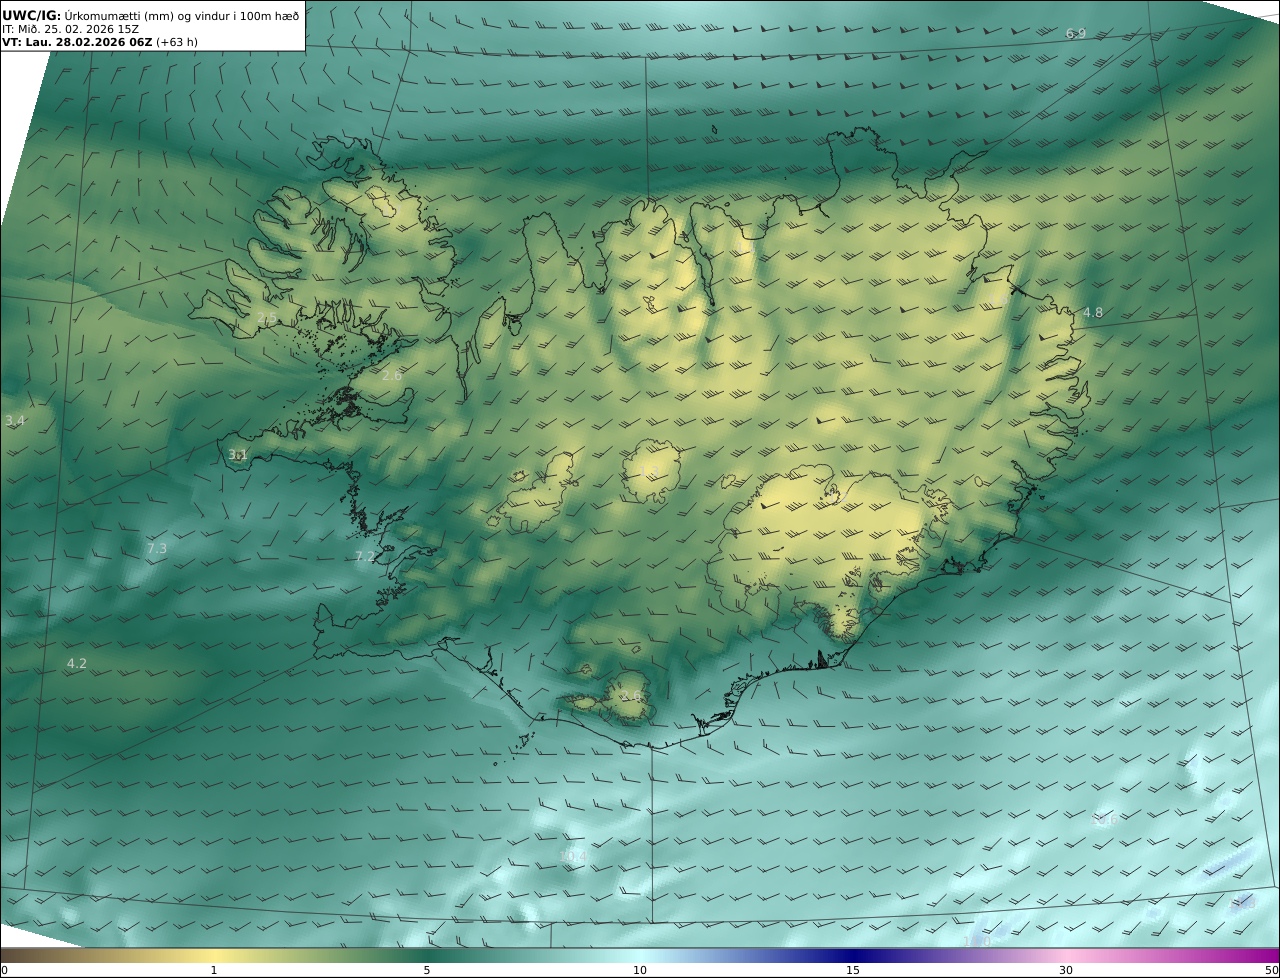Click the 2.5 value label in the Westfjords

267,318
